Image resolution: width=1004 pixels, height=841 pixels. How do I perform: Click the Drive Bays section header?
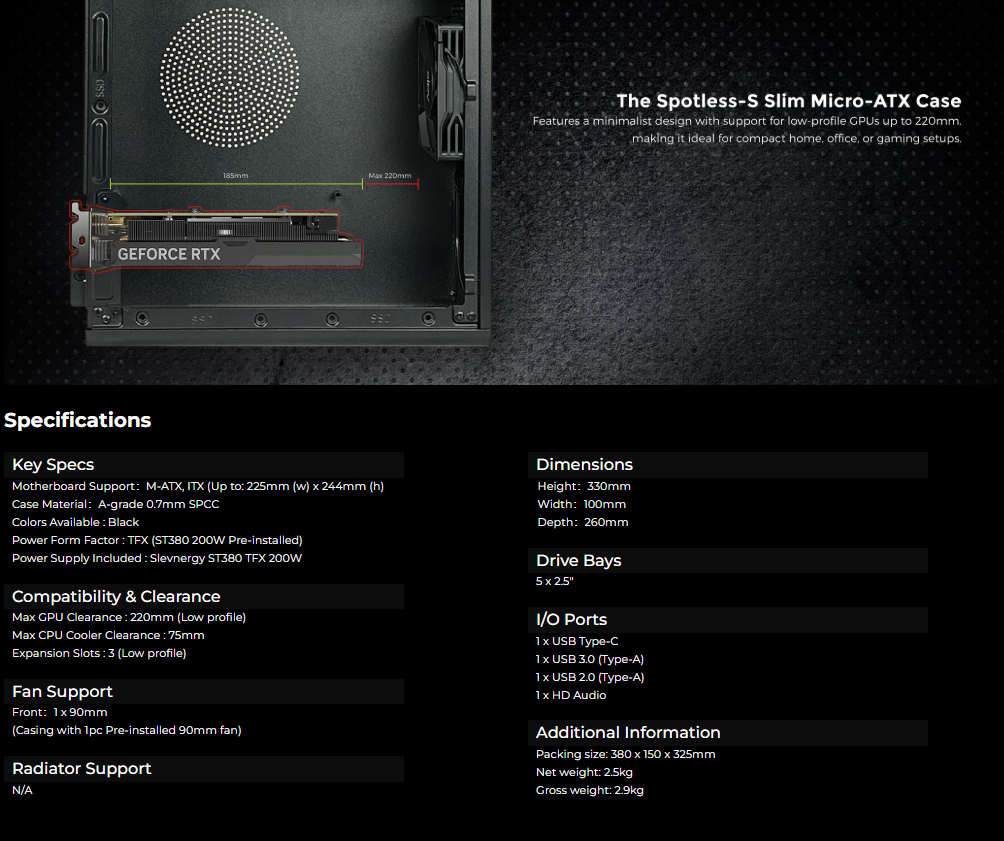[578, 560]
